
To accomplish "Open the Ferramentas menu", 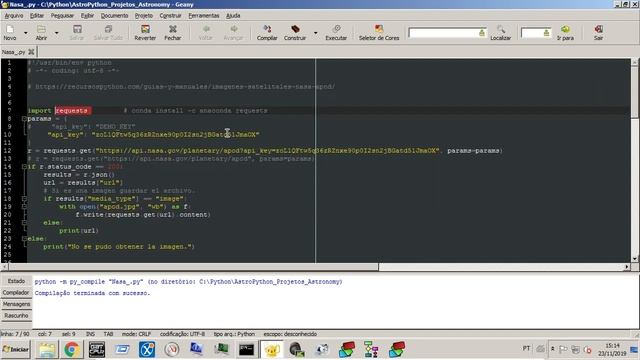I will pos(204,16).
